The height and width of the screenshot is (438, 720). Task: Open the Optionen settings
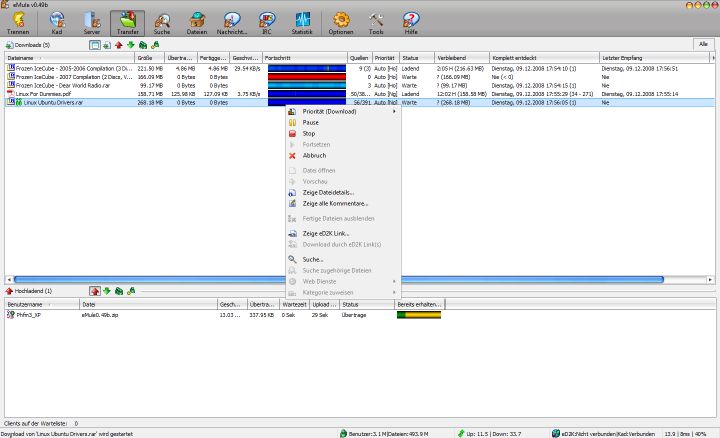[x=341, y=21]
